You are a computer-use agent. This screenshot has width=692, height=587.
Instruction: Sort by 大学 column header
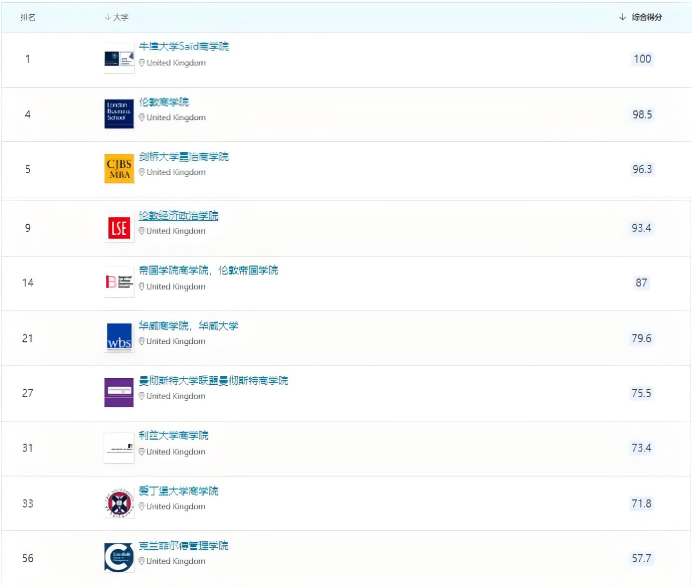pyautogui.click(x=117, y=17)
